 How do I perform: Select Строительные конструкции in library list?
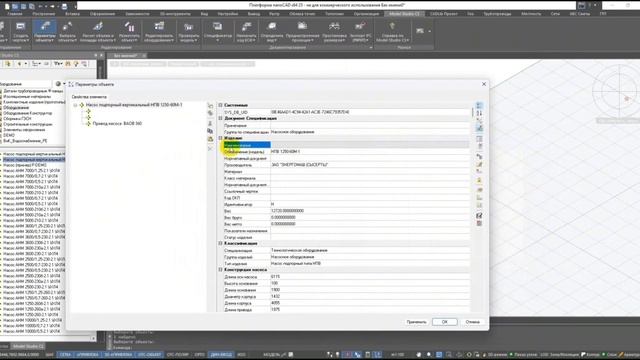click(28, 124)
